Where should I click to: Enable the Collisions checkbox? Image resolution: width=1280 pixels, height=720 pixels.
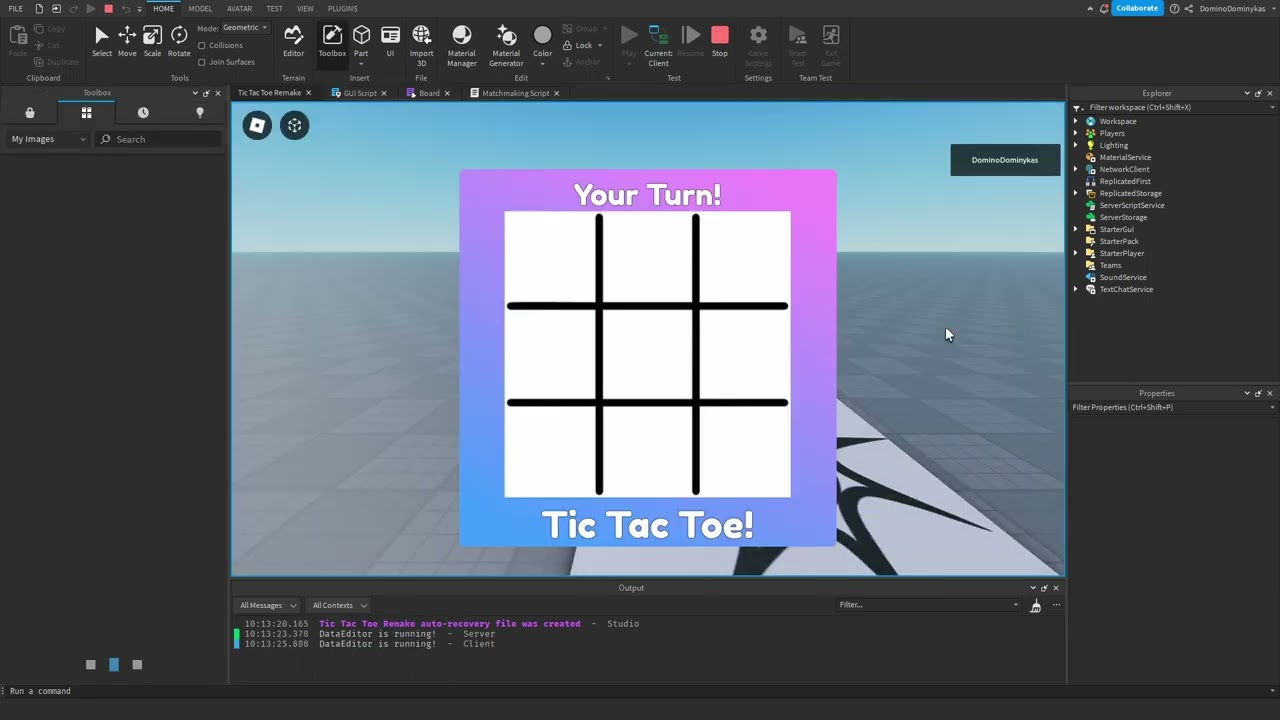[x=202, y=45]
